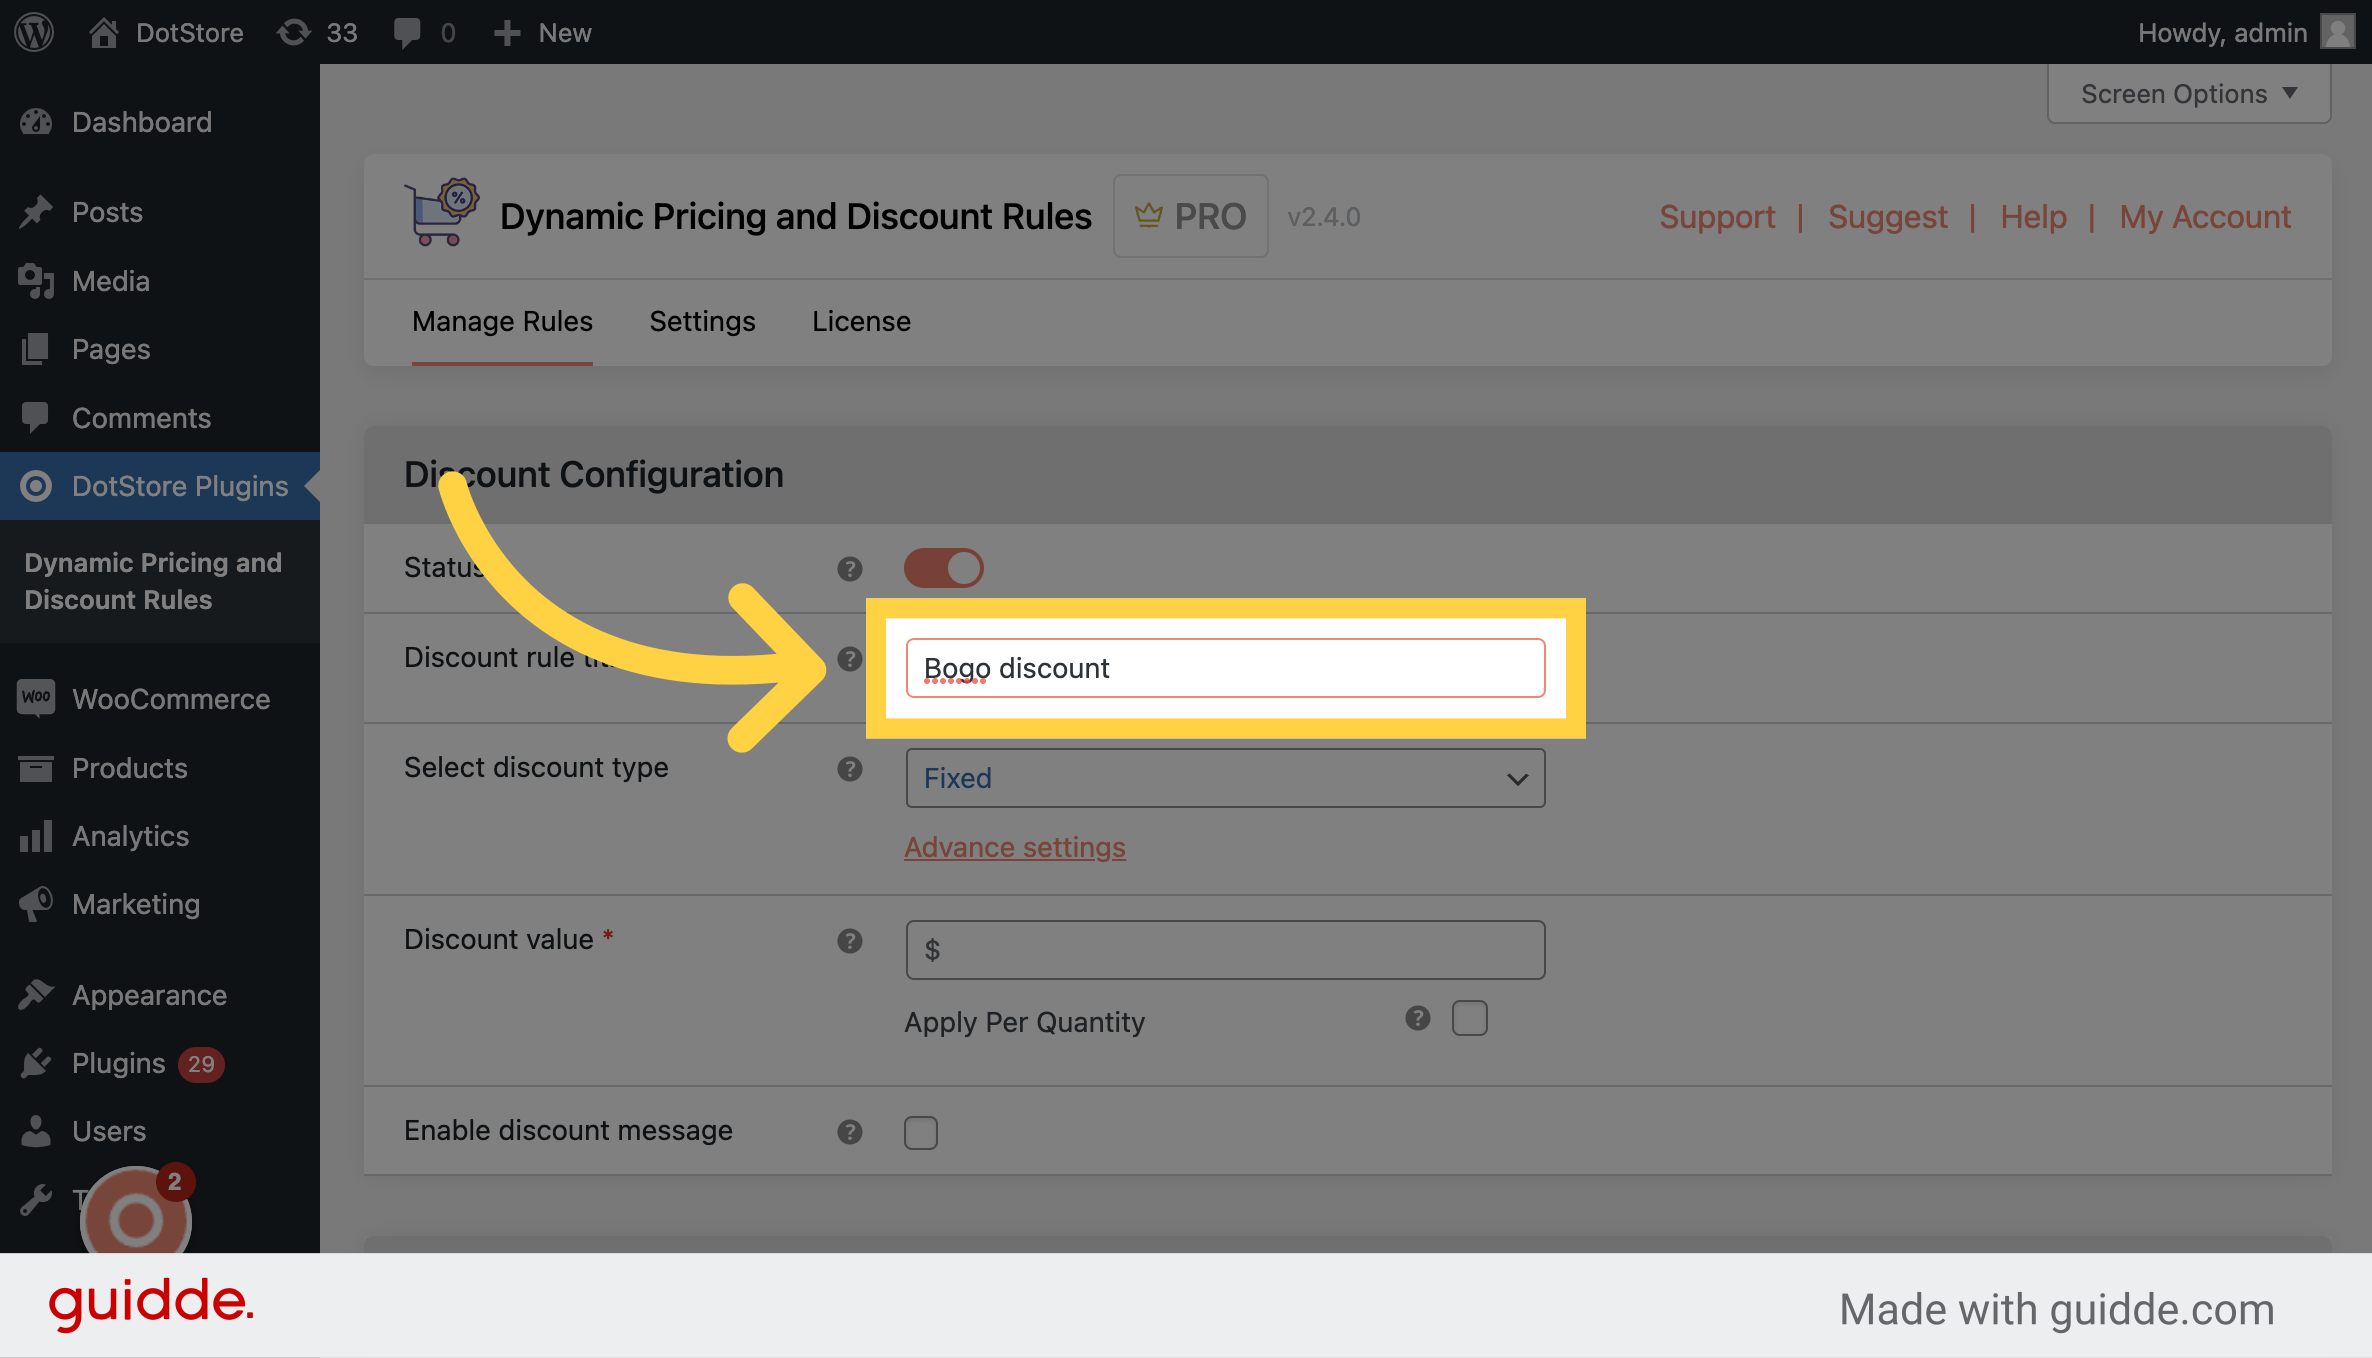Click the Tools wrench icon
The width and height of the screenshot is (2372, 1358).
[x=36, y=1199]
